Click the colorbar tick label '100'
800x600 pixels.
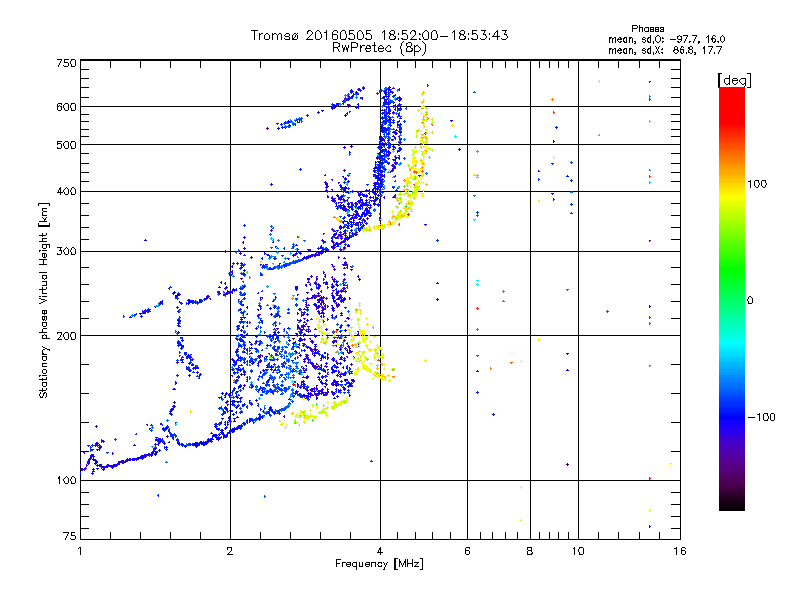[x=757, y=184]
